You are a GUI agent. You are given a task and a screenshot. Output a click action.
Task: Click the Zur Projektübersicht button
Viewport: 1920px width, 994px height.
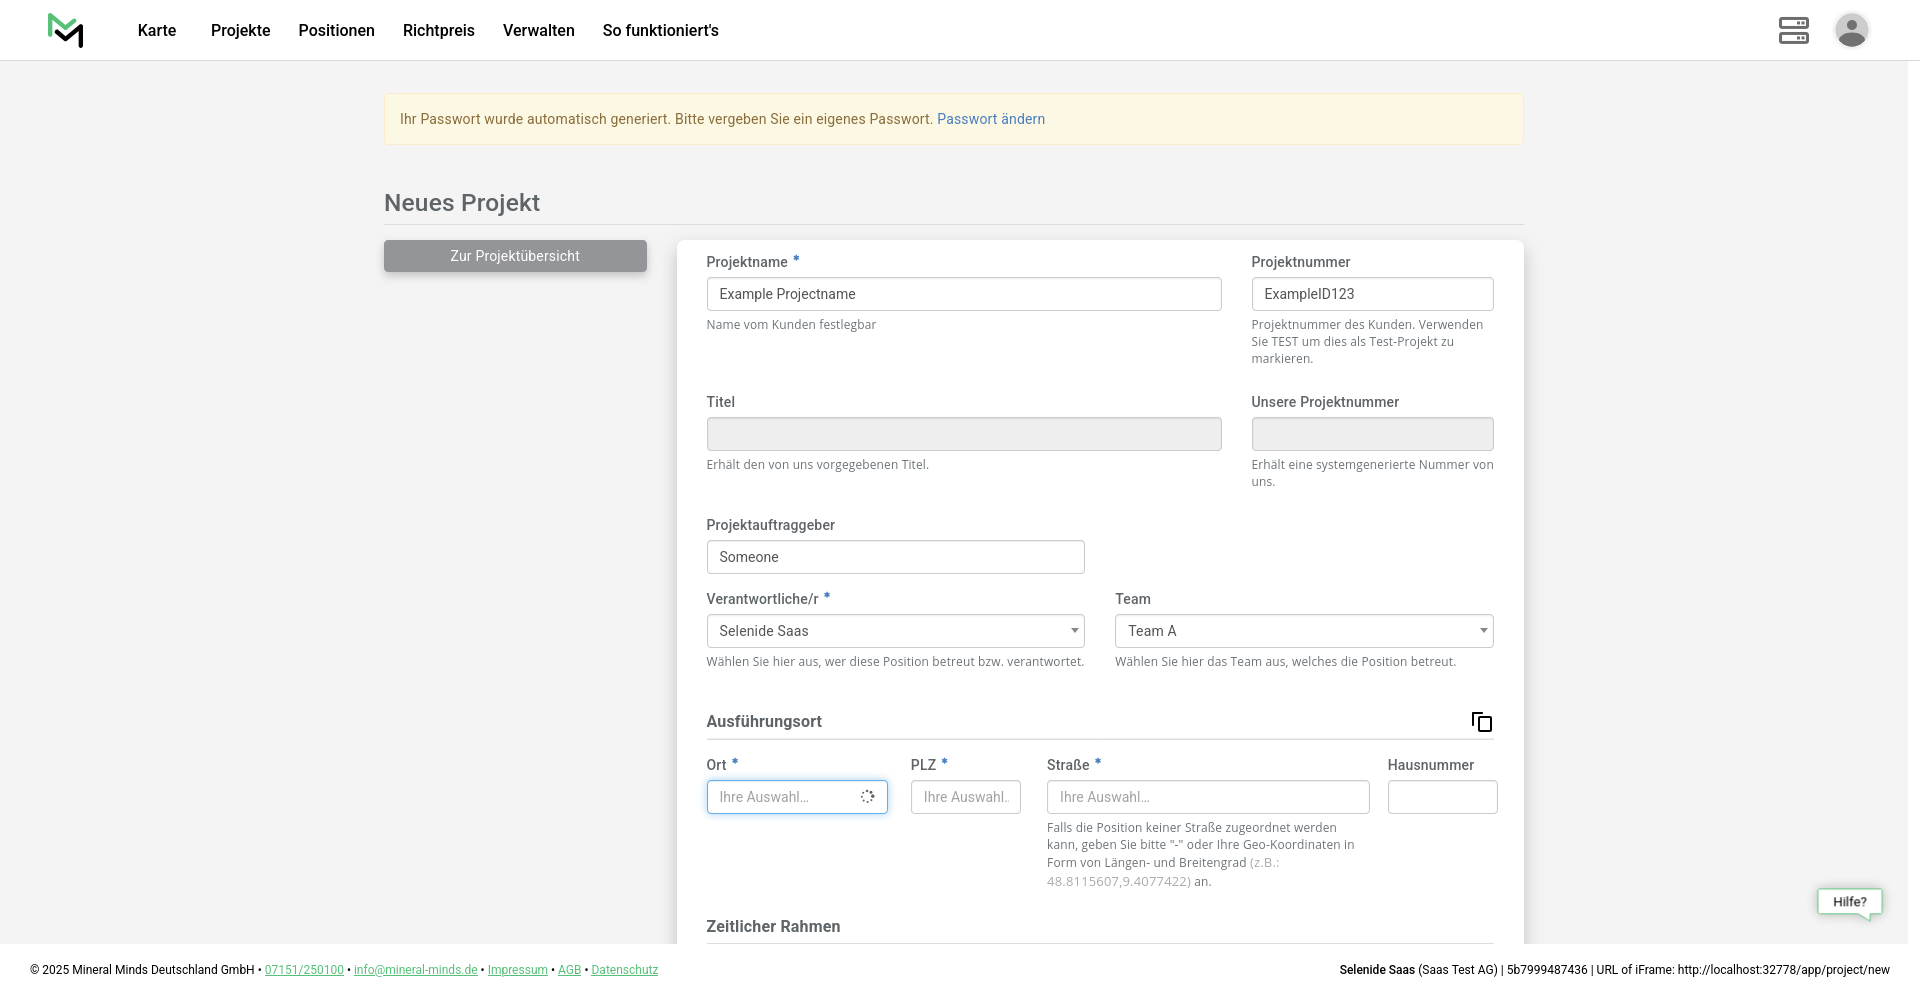tap(515, 256)
